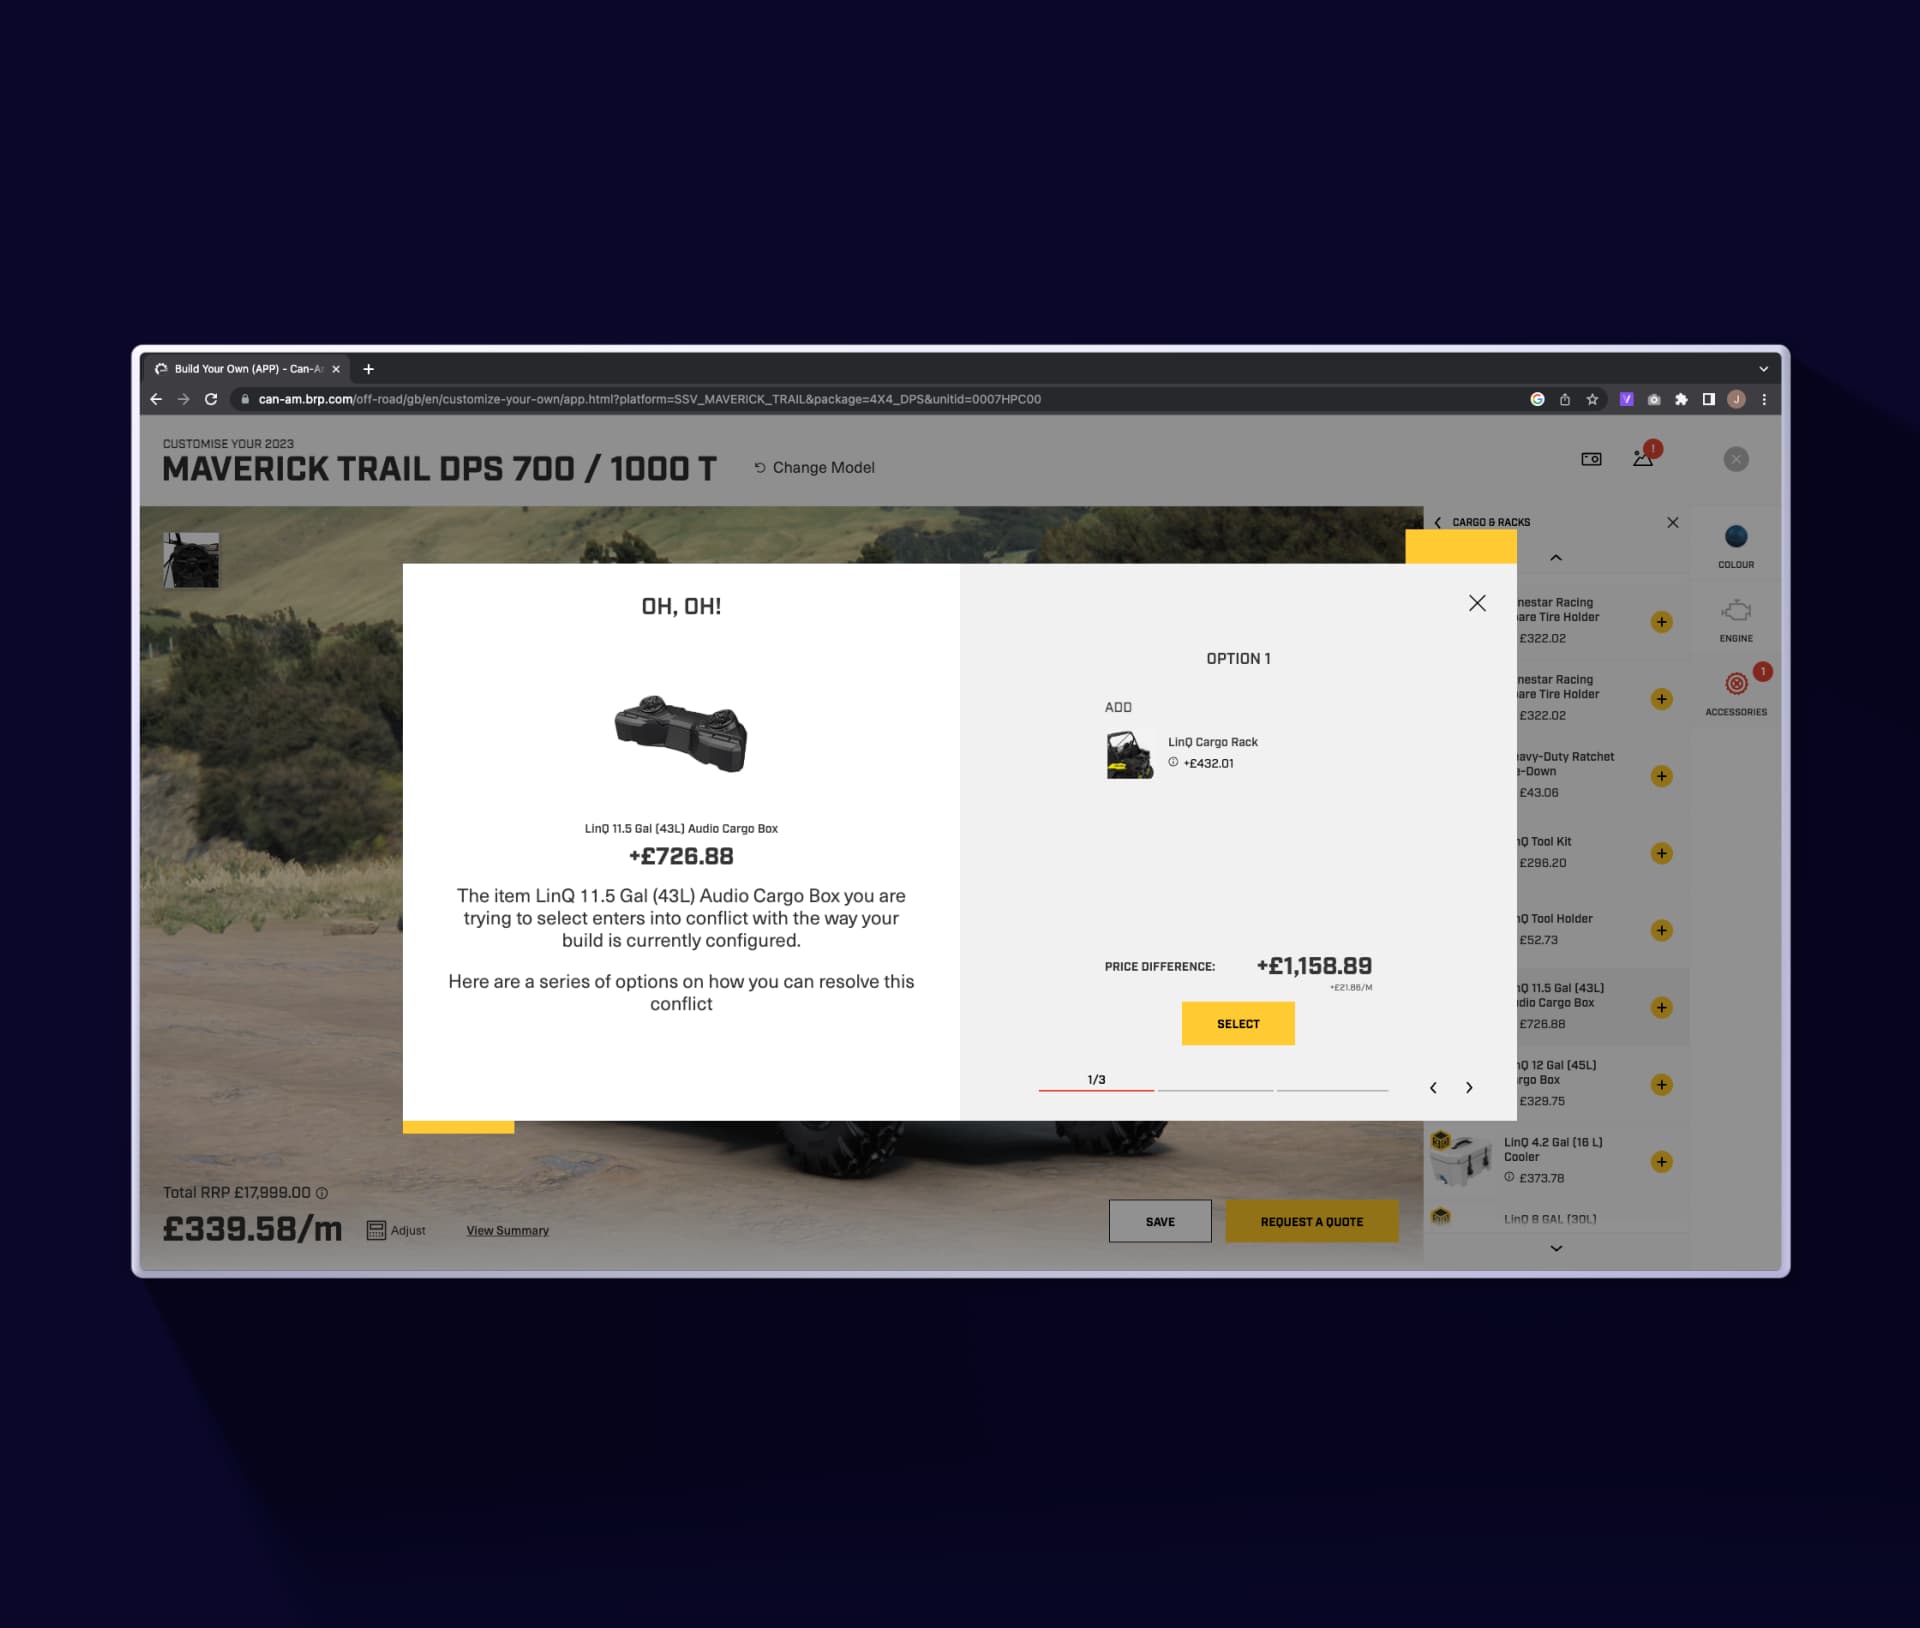Viewport: 1920px width, 1628px height.
Task: Add the LinQ 4.2 Gal Cooler
Action: 1662,1162
